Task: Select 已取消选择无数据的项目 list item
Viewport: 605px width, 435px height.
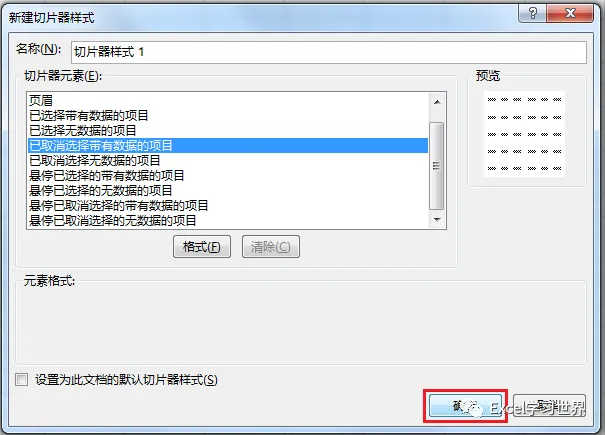Action: [228, 161]
